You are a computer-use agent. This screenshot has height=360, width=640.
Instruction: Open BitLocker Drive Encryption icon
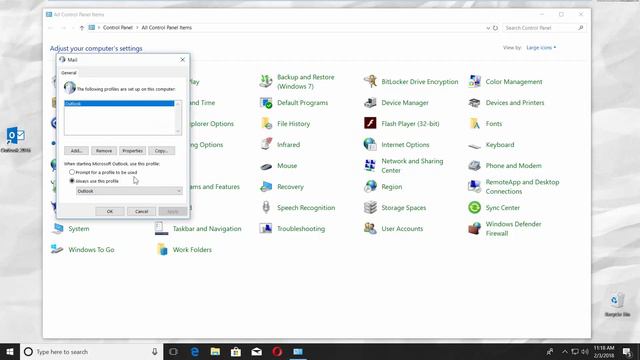tap(370, 81)
